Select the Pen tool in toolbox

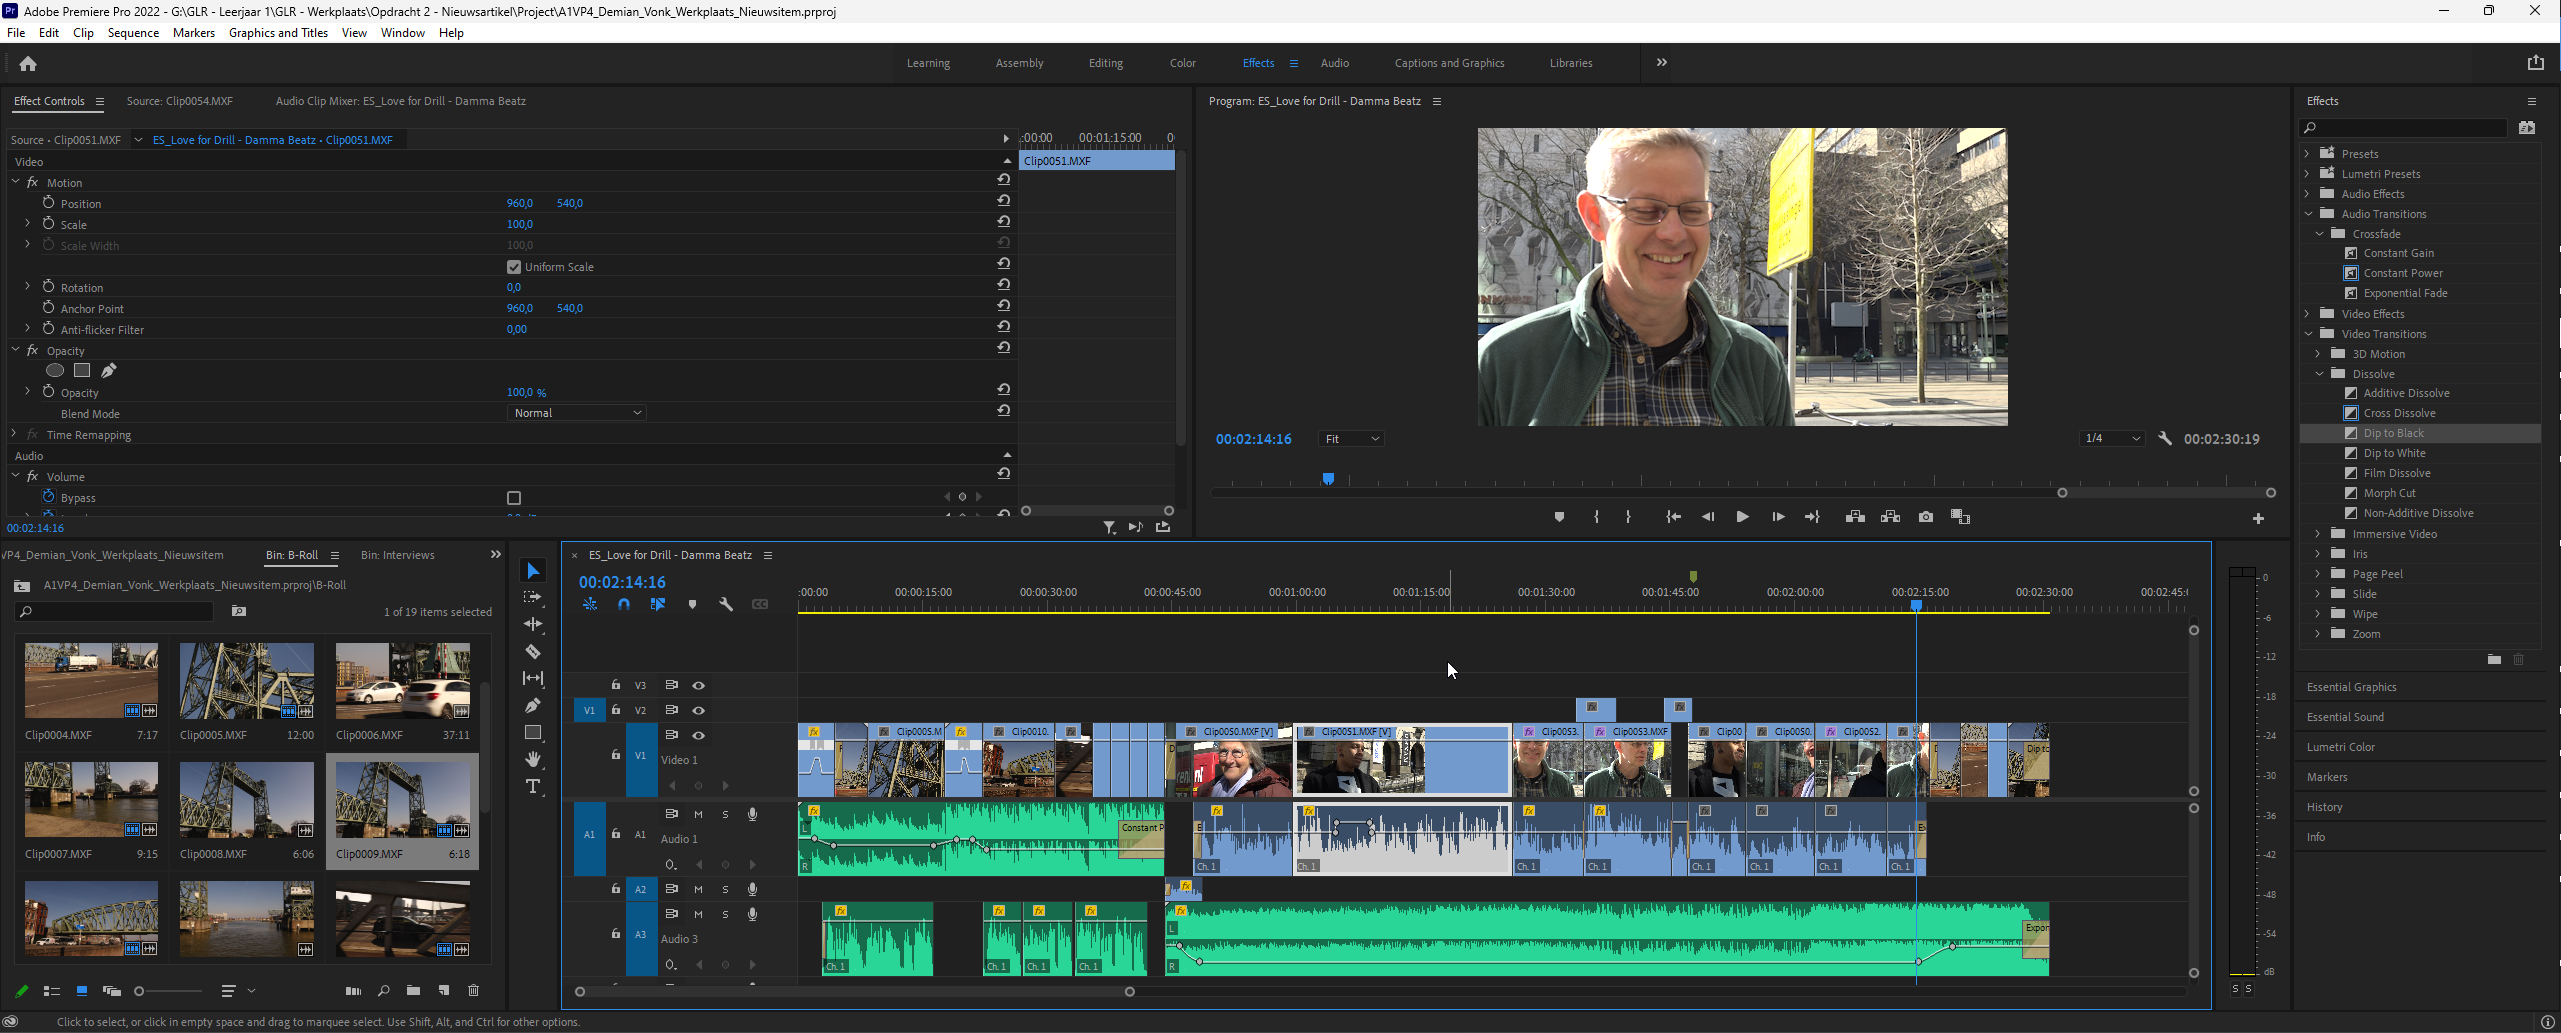click(x=533, y=705)
